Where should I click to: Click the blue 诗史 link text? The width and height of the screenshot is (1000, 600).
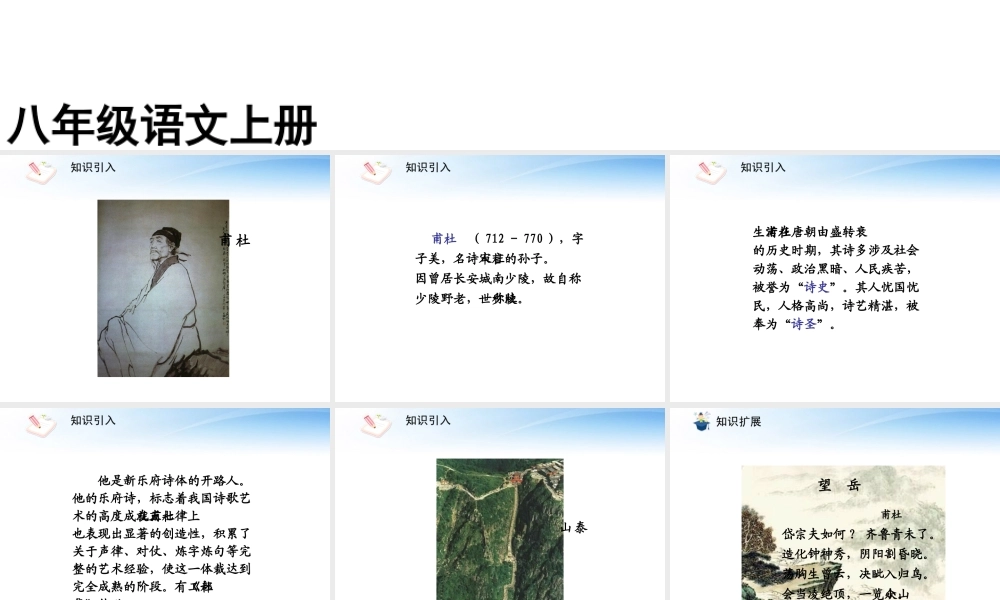tap(816, 287)
